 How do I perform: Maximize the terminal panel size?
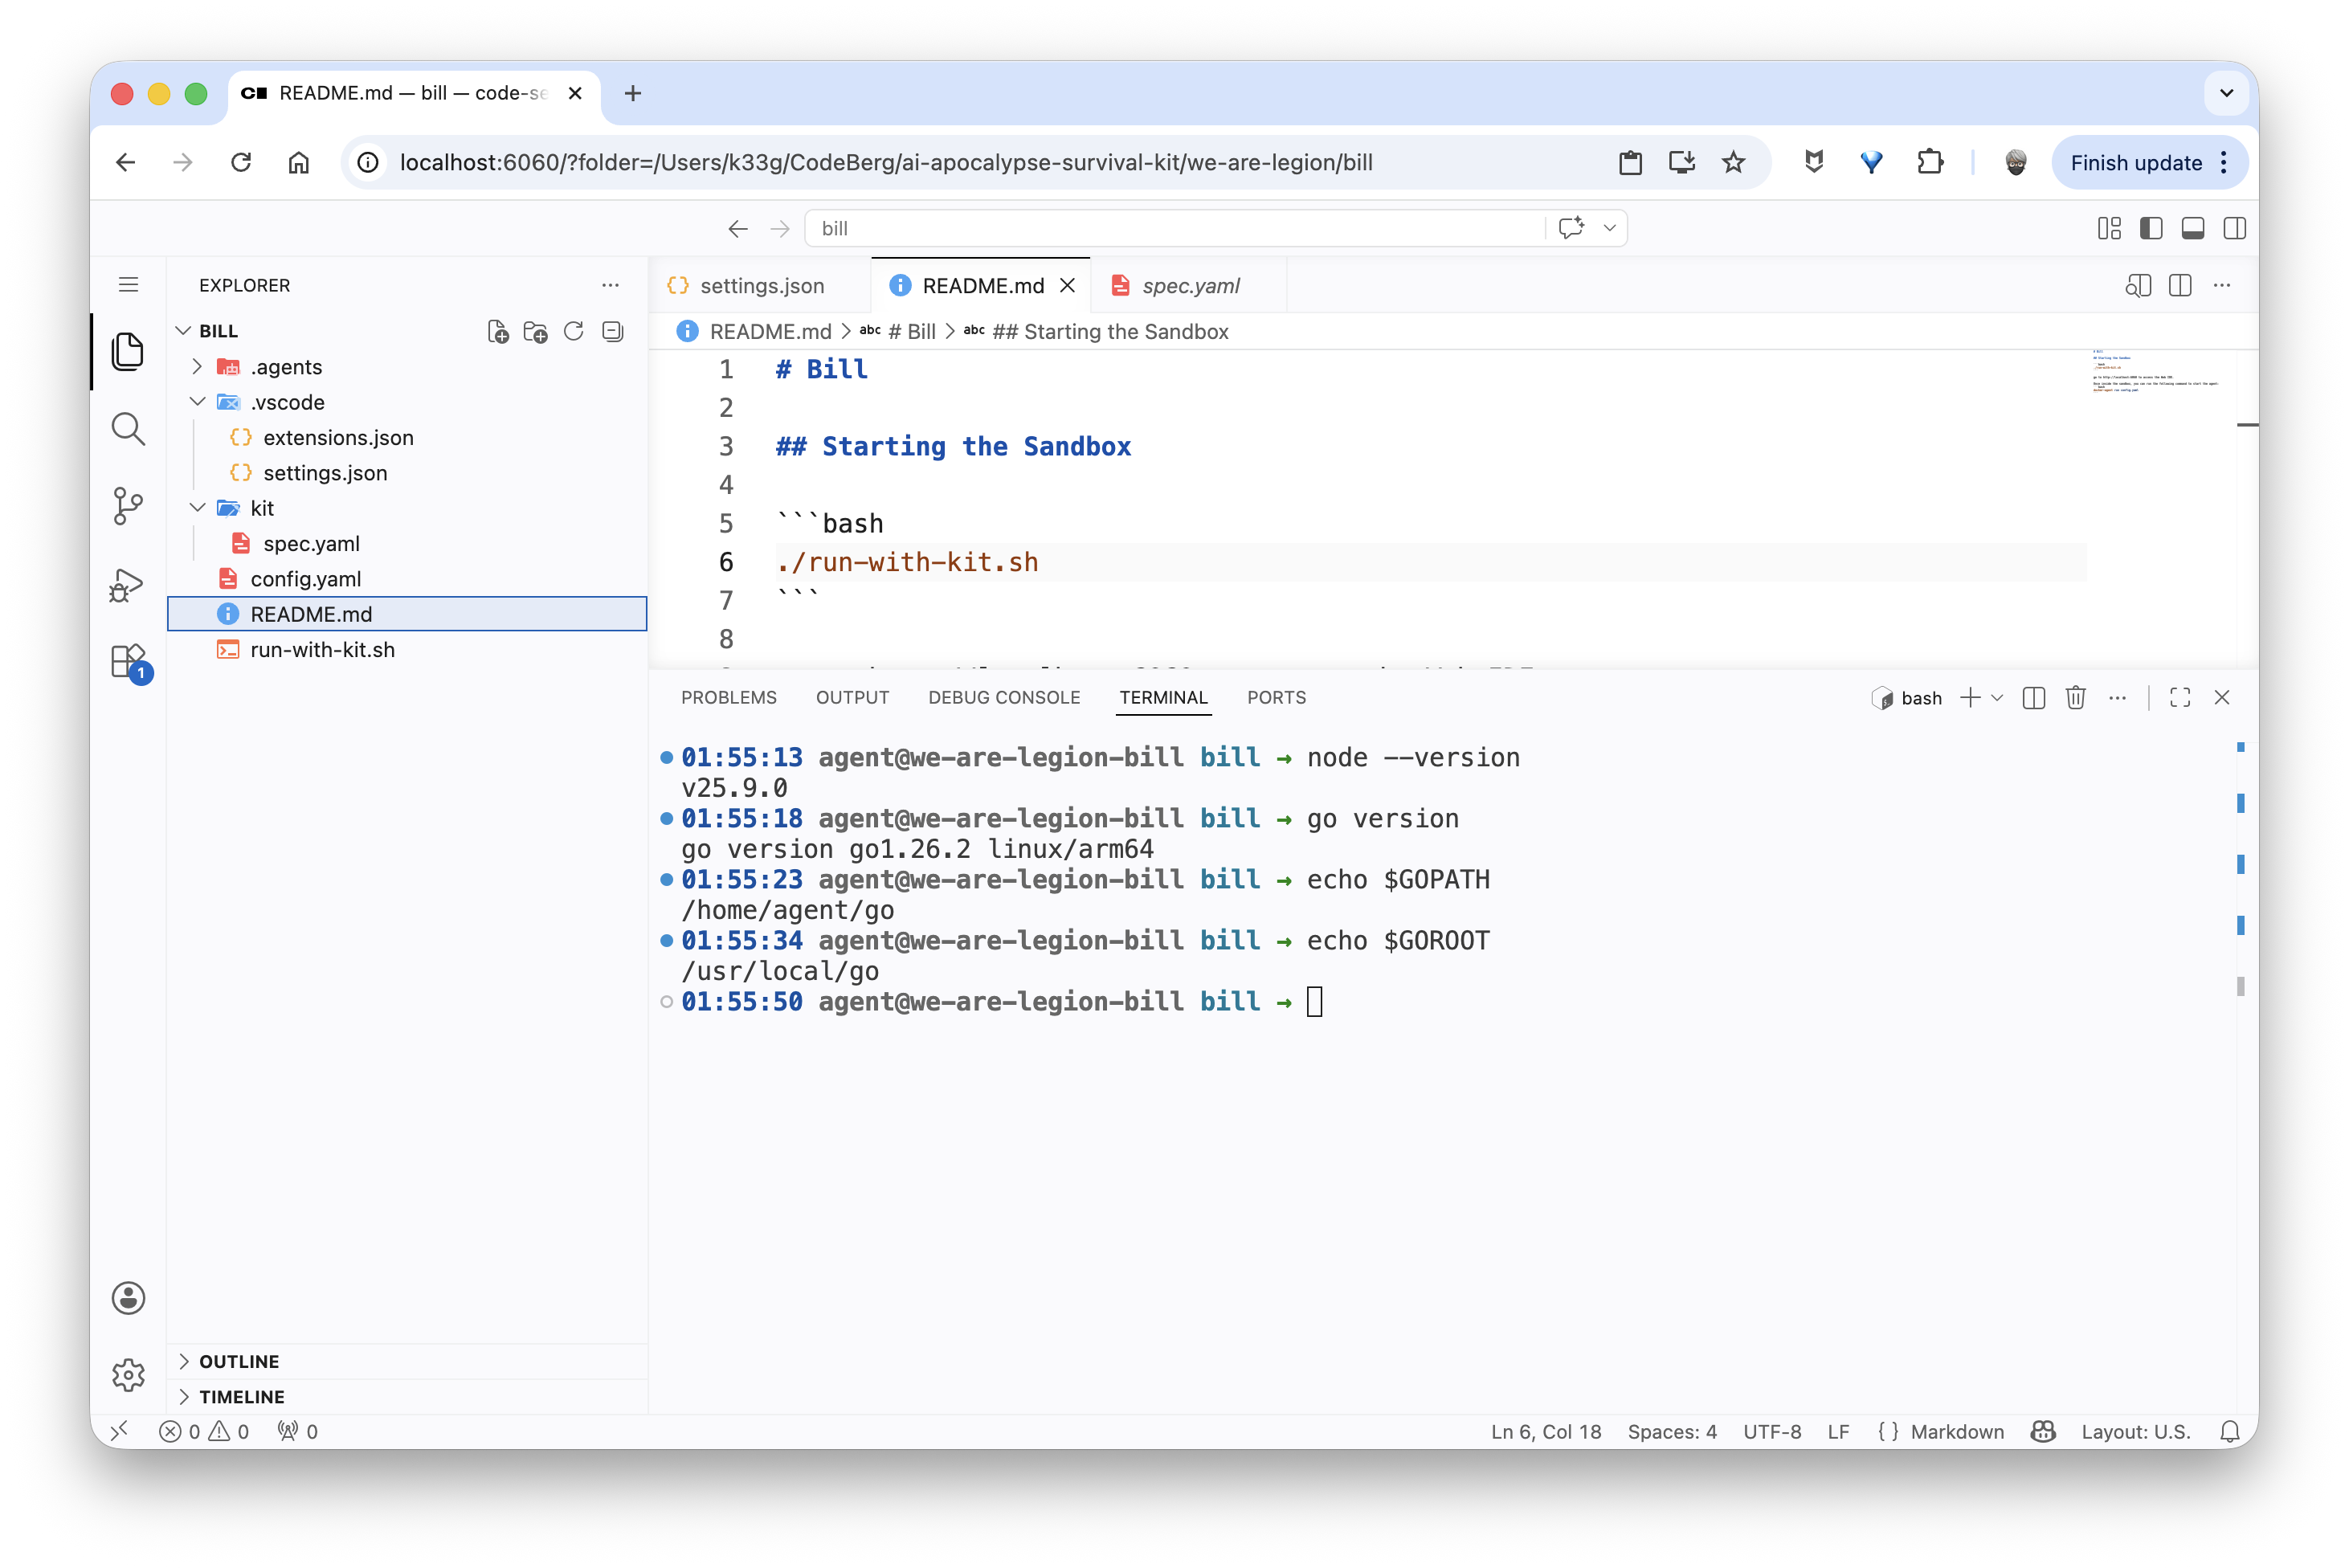[2180, 697]
